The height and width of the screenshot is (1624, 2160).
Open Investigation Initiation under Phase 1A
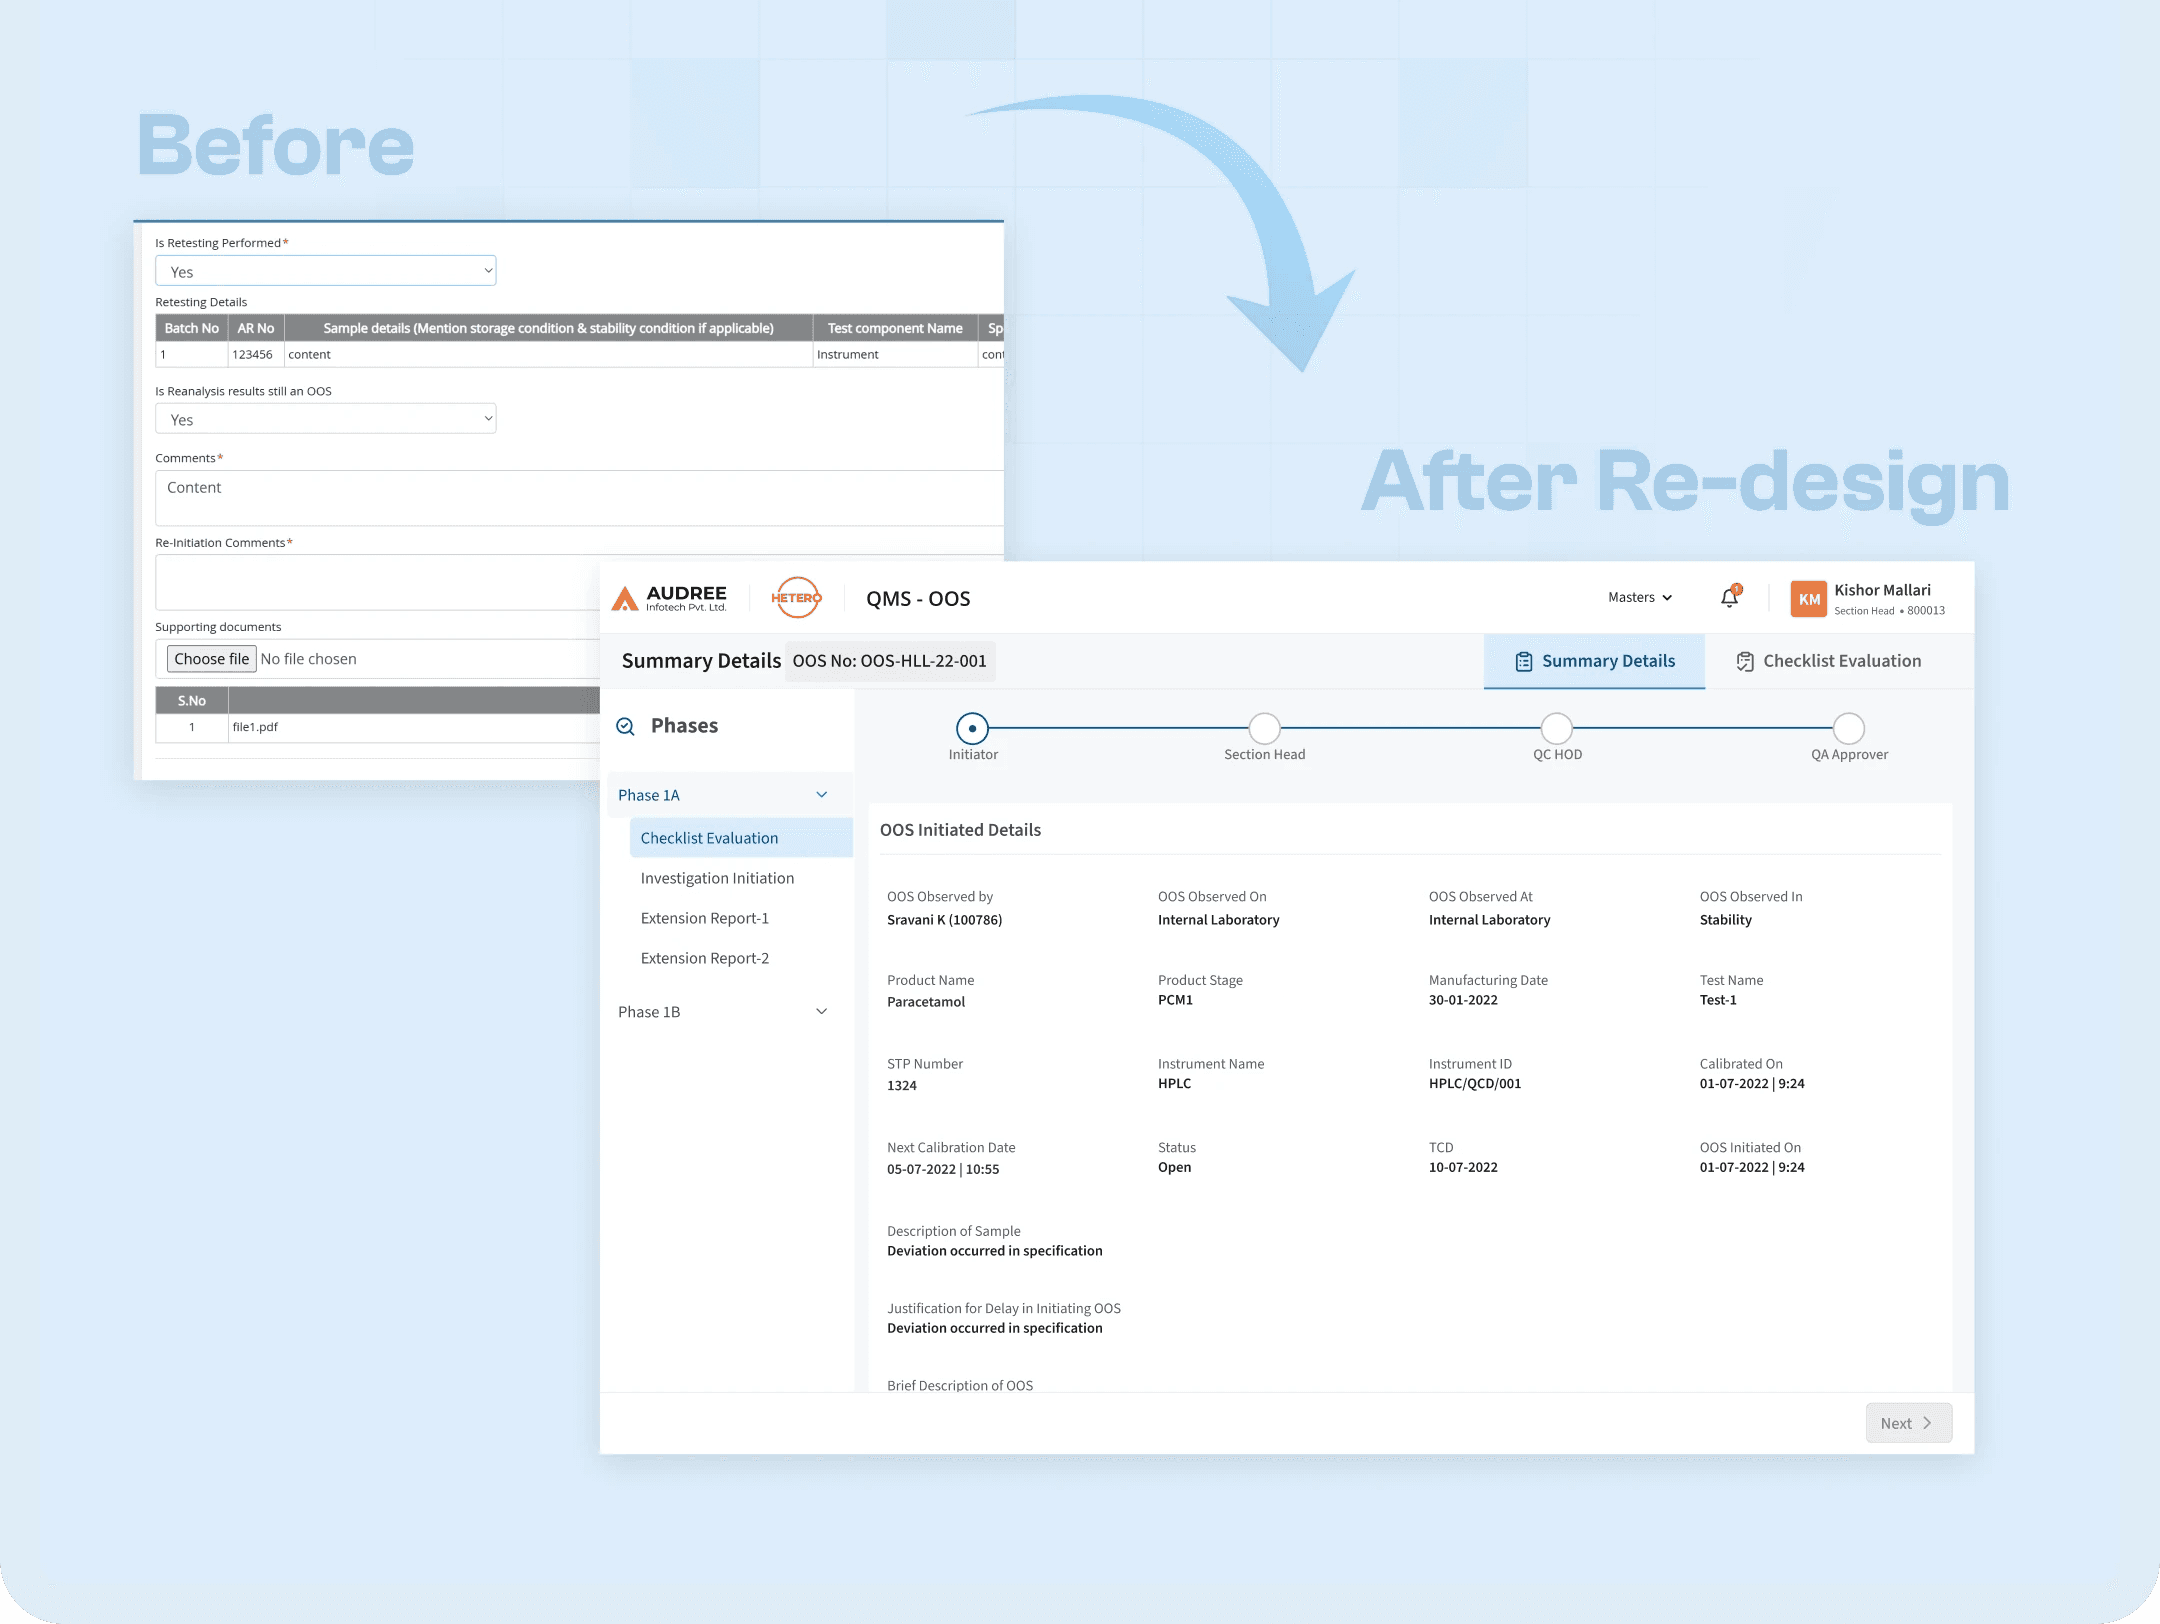click(x=717, y=877)
